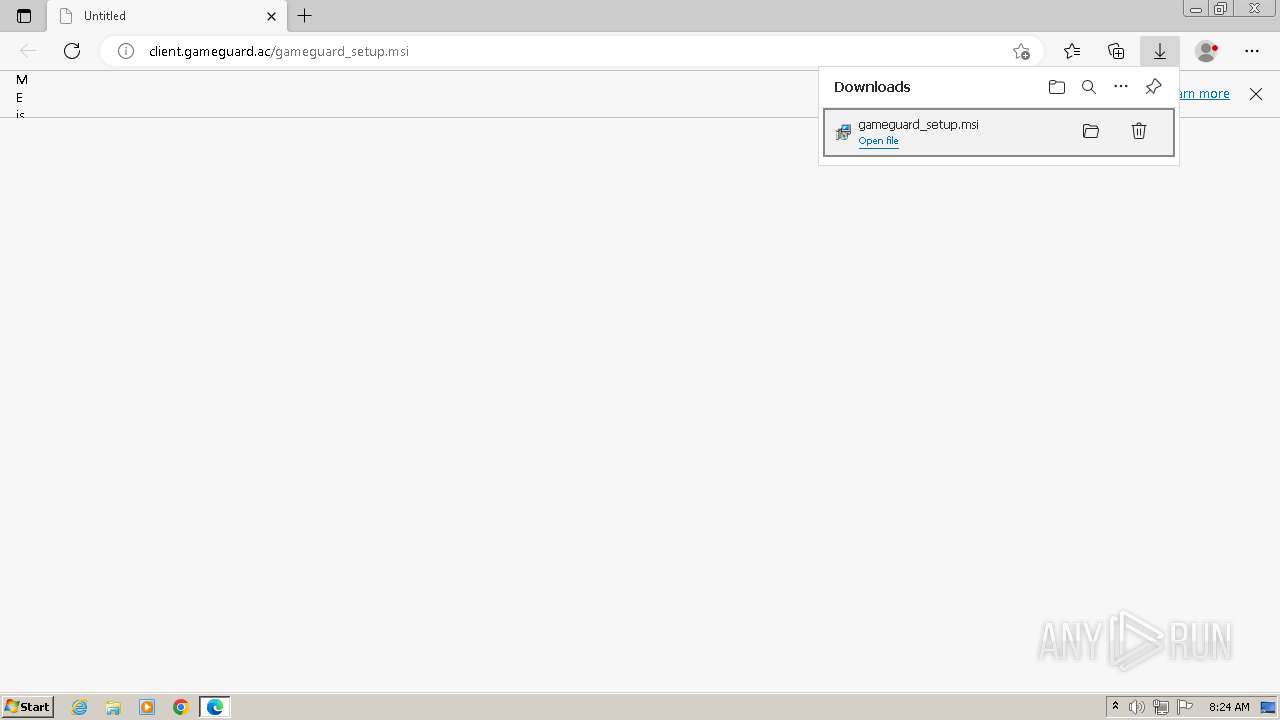This screenshot has width=1280, height=720.
Task: Click the Learn more link
Action: click(x=1205, y=93)
